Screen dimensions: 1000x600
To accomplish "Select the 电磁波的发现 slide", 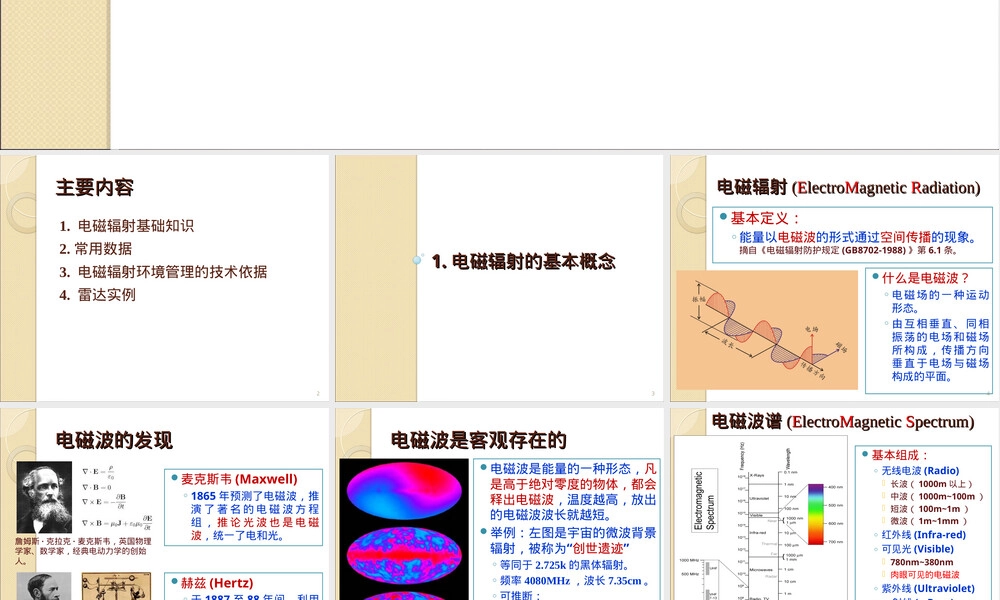I will pyautogui.click(x=165, y=504).
